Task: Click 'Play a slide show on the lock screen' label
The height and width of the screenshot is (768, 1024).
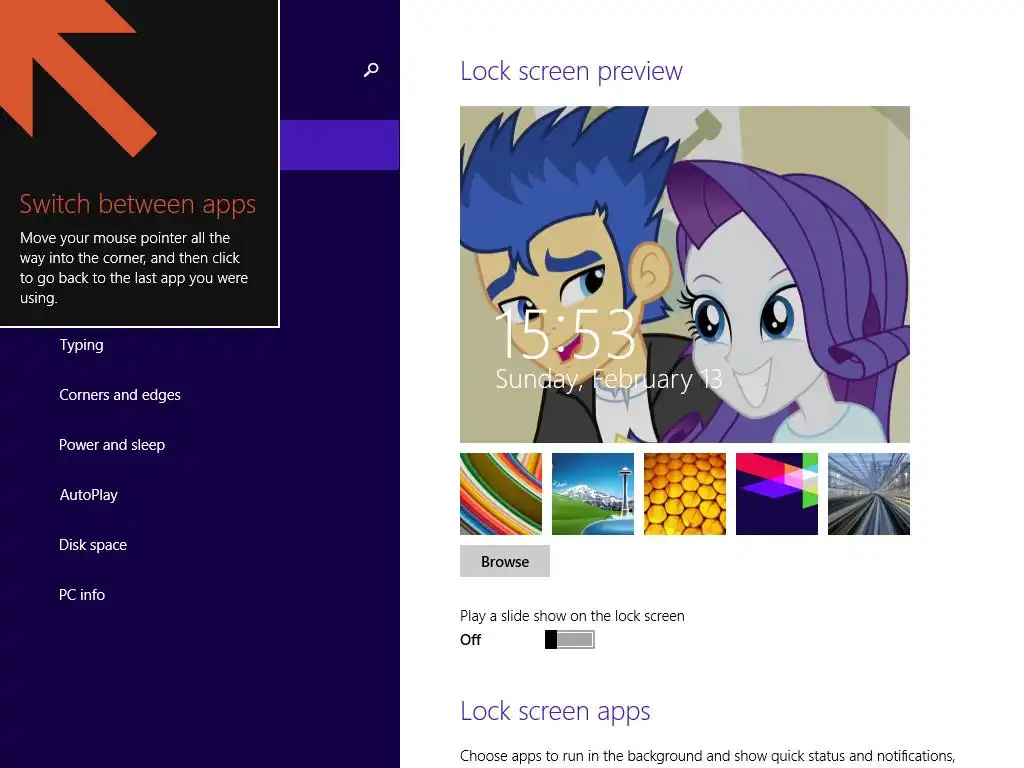Action: pyautogui.click(x=572, y=616)
